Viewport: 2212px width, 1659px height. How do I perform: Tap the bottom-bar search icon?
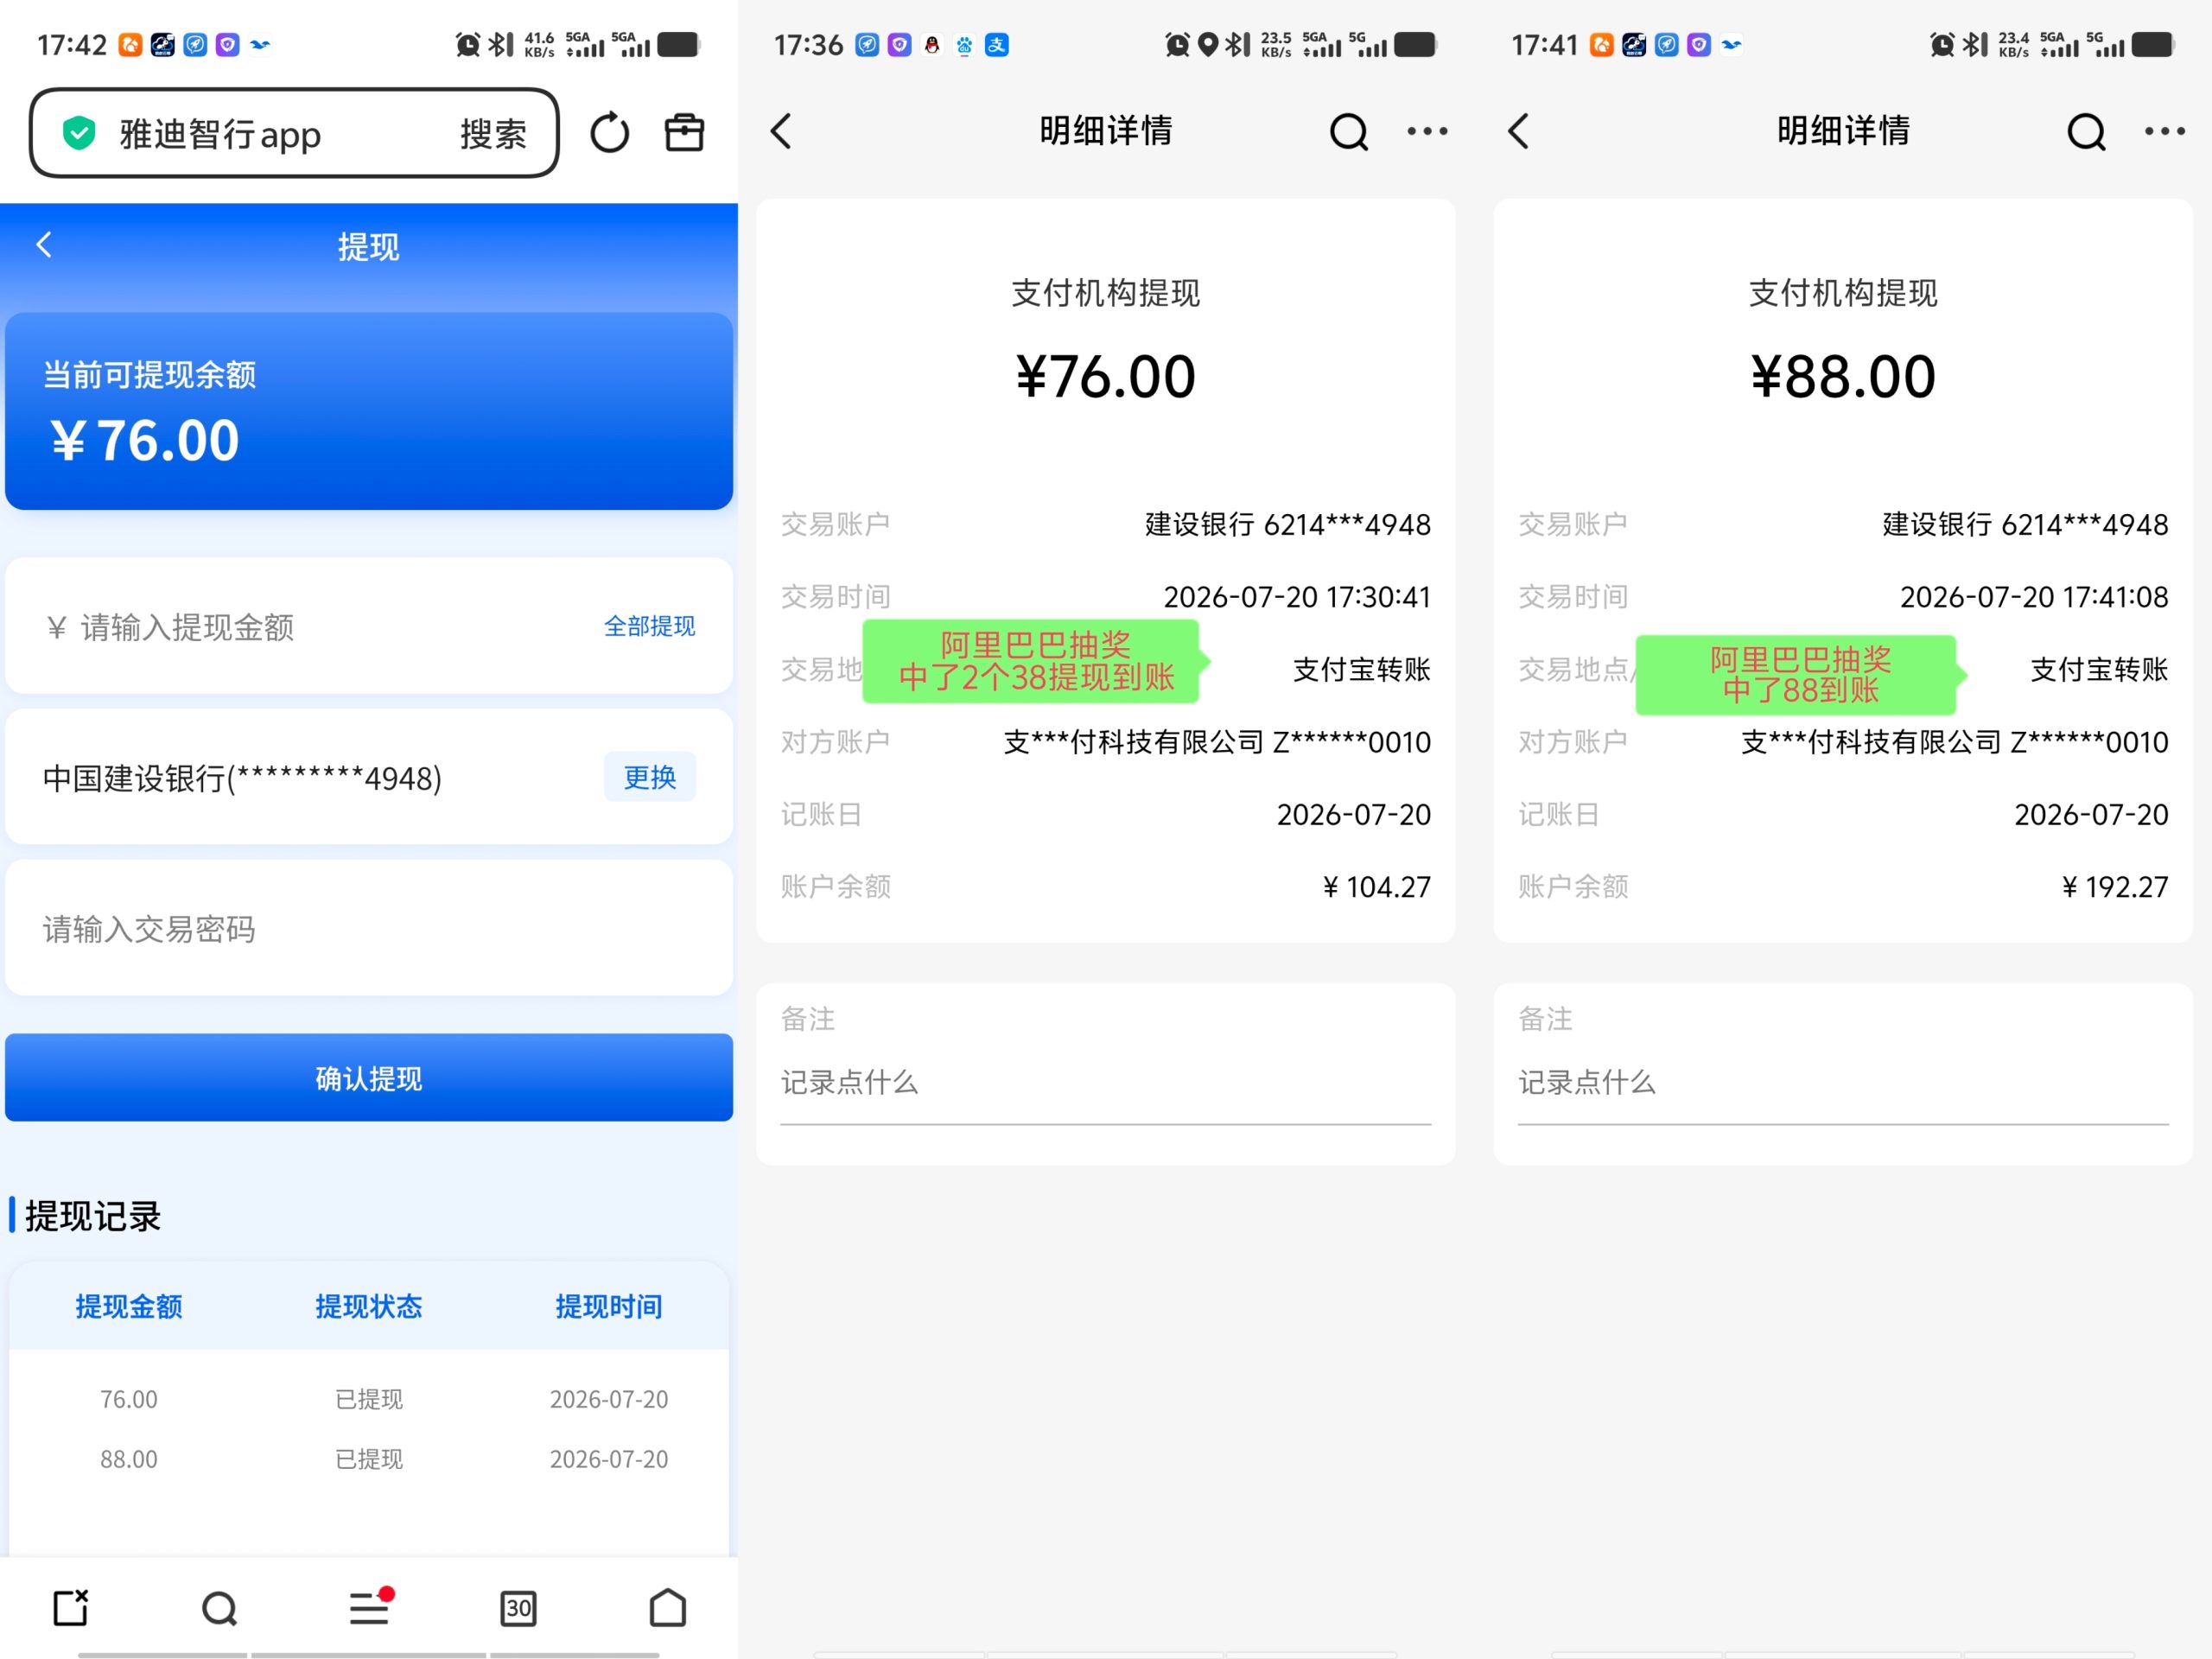[219, 1608]
